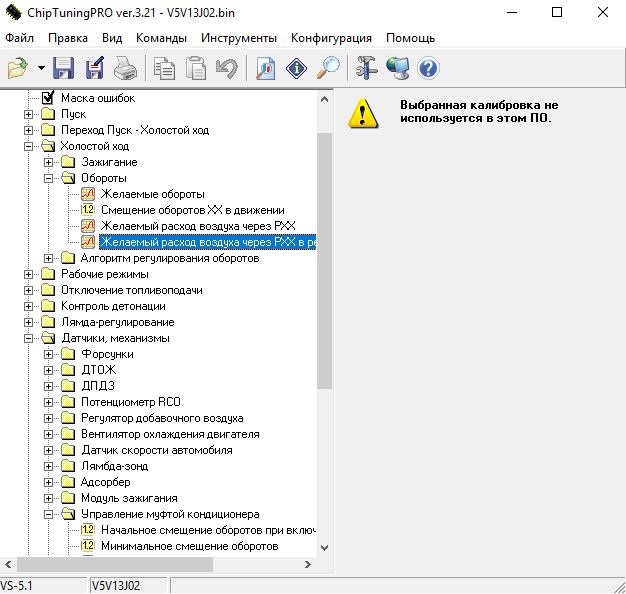Click the blue Info diamond icon
Image resolution: width=626 pixels, height=594 pixels.
click(x=297, y=68)
